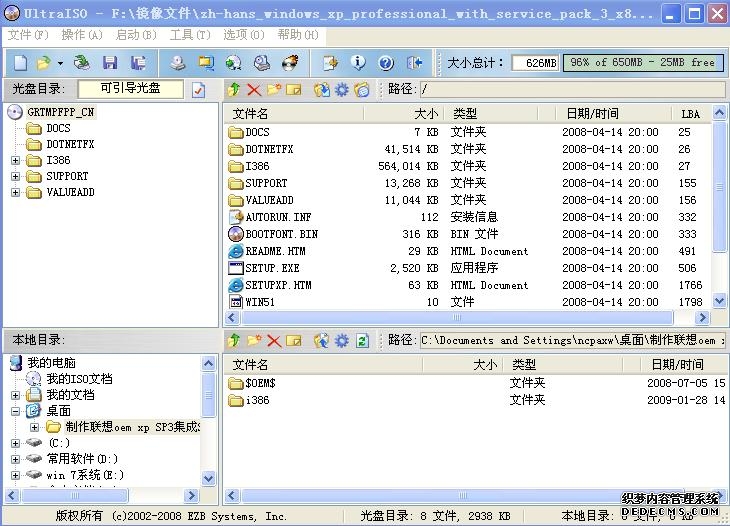This screenshot has height=526, width=730.
Task: Go up one level in the disc directory pane
Action: point(234,89)
